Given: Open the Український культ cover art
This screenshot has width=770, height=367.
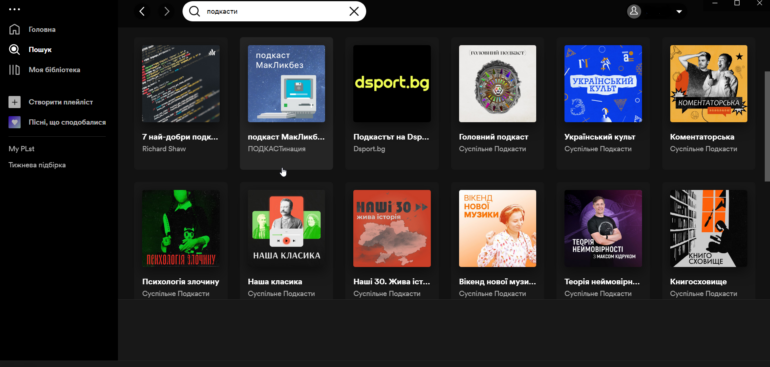Looking at the screenshot, I should (603, 84).
